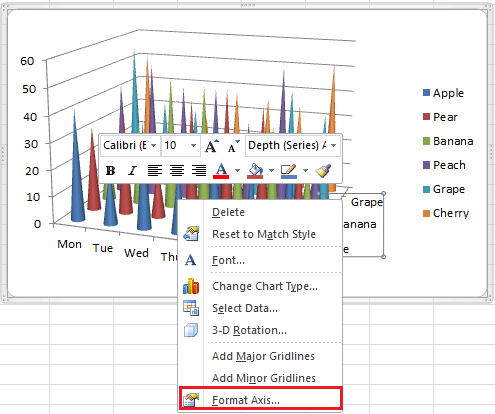Open the Shape Fill color arrow dropdown
The height and width of the screenshot is (414, 495).
click(271, 171)
